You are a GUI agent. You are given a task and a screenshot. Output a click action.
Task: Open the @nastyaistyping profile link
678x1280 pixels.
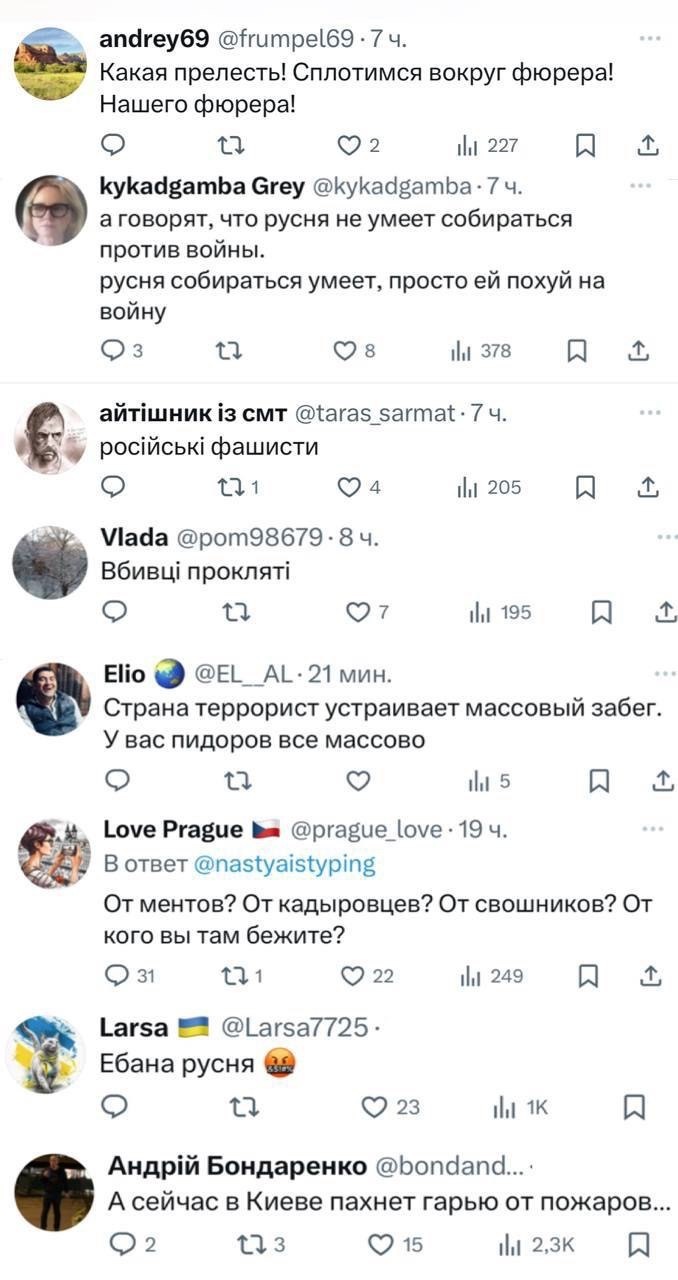coord(284,863)
